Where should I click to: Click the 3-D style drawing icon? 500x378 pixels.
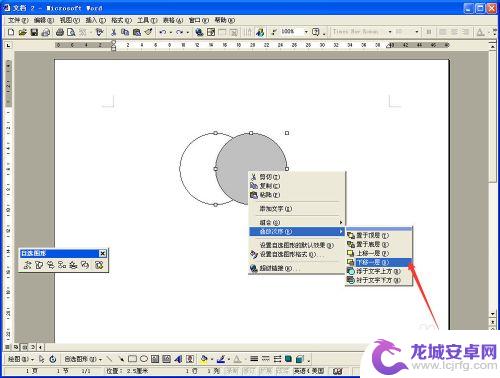click(x=300, y=359)
